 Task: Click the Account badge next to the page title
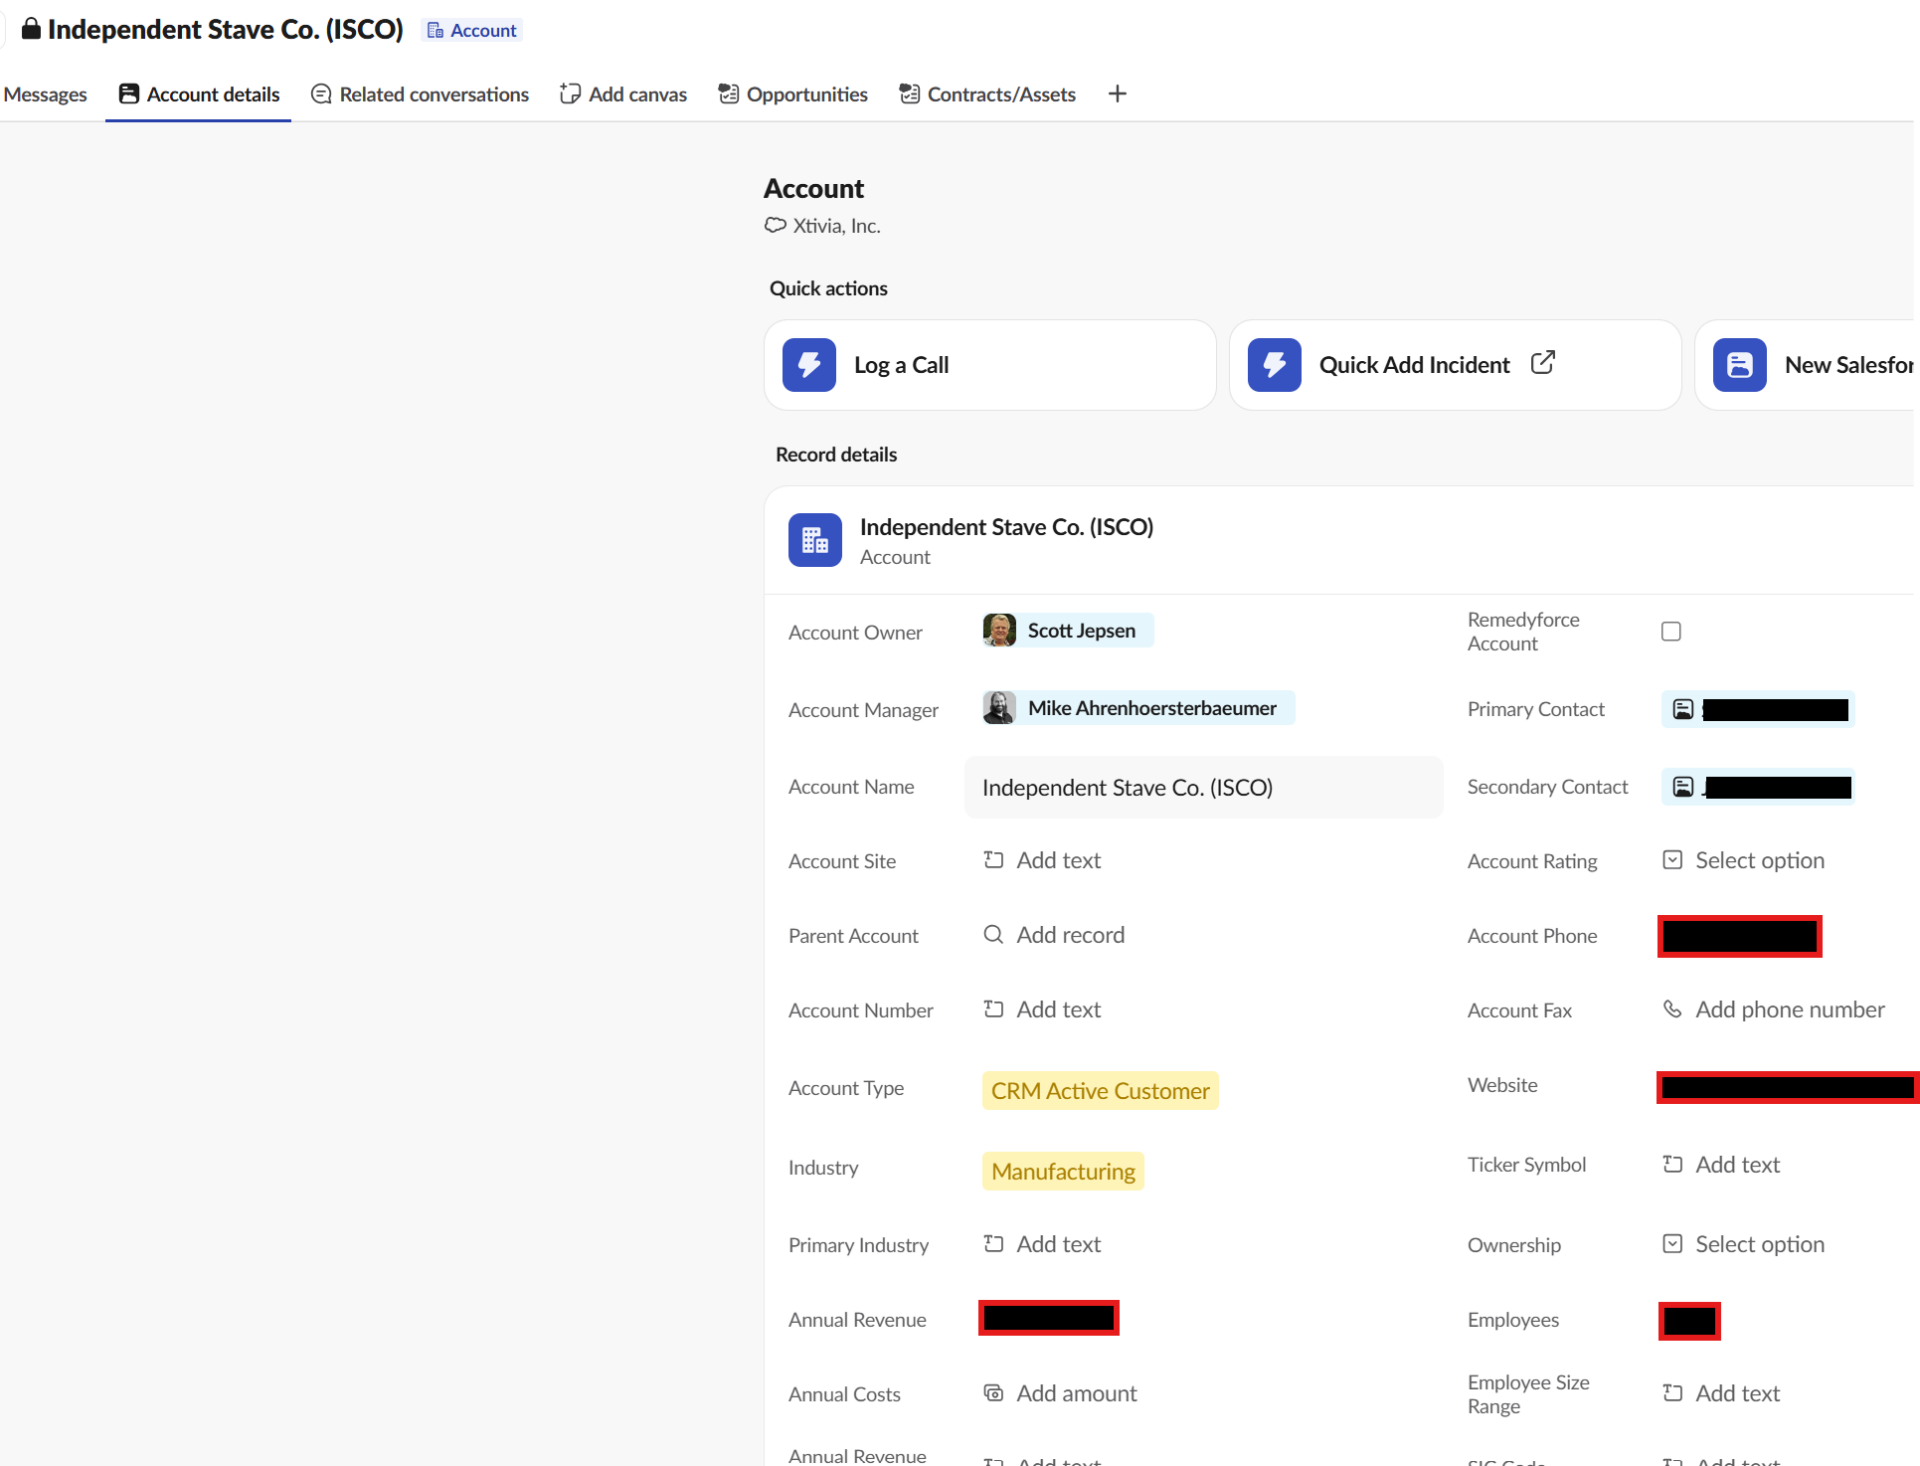471,30
